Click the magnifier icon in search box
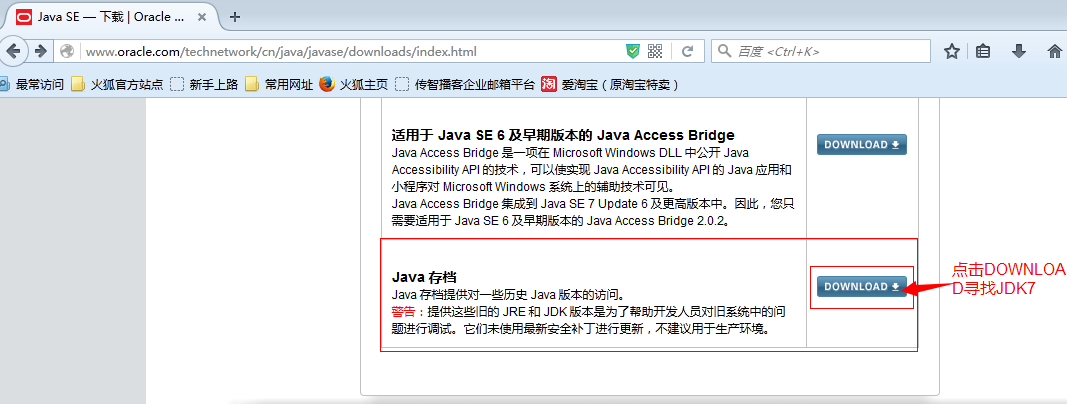Image resolution: width=1067 pixels, height=404 pixels. tap(725, 51)
